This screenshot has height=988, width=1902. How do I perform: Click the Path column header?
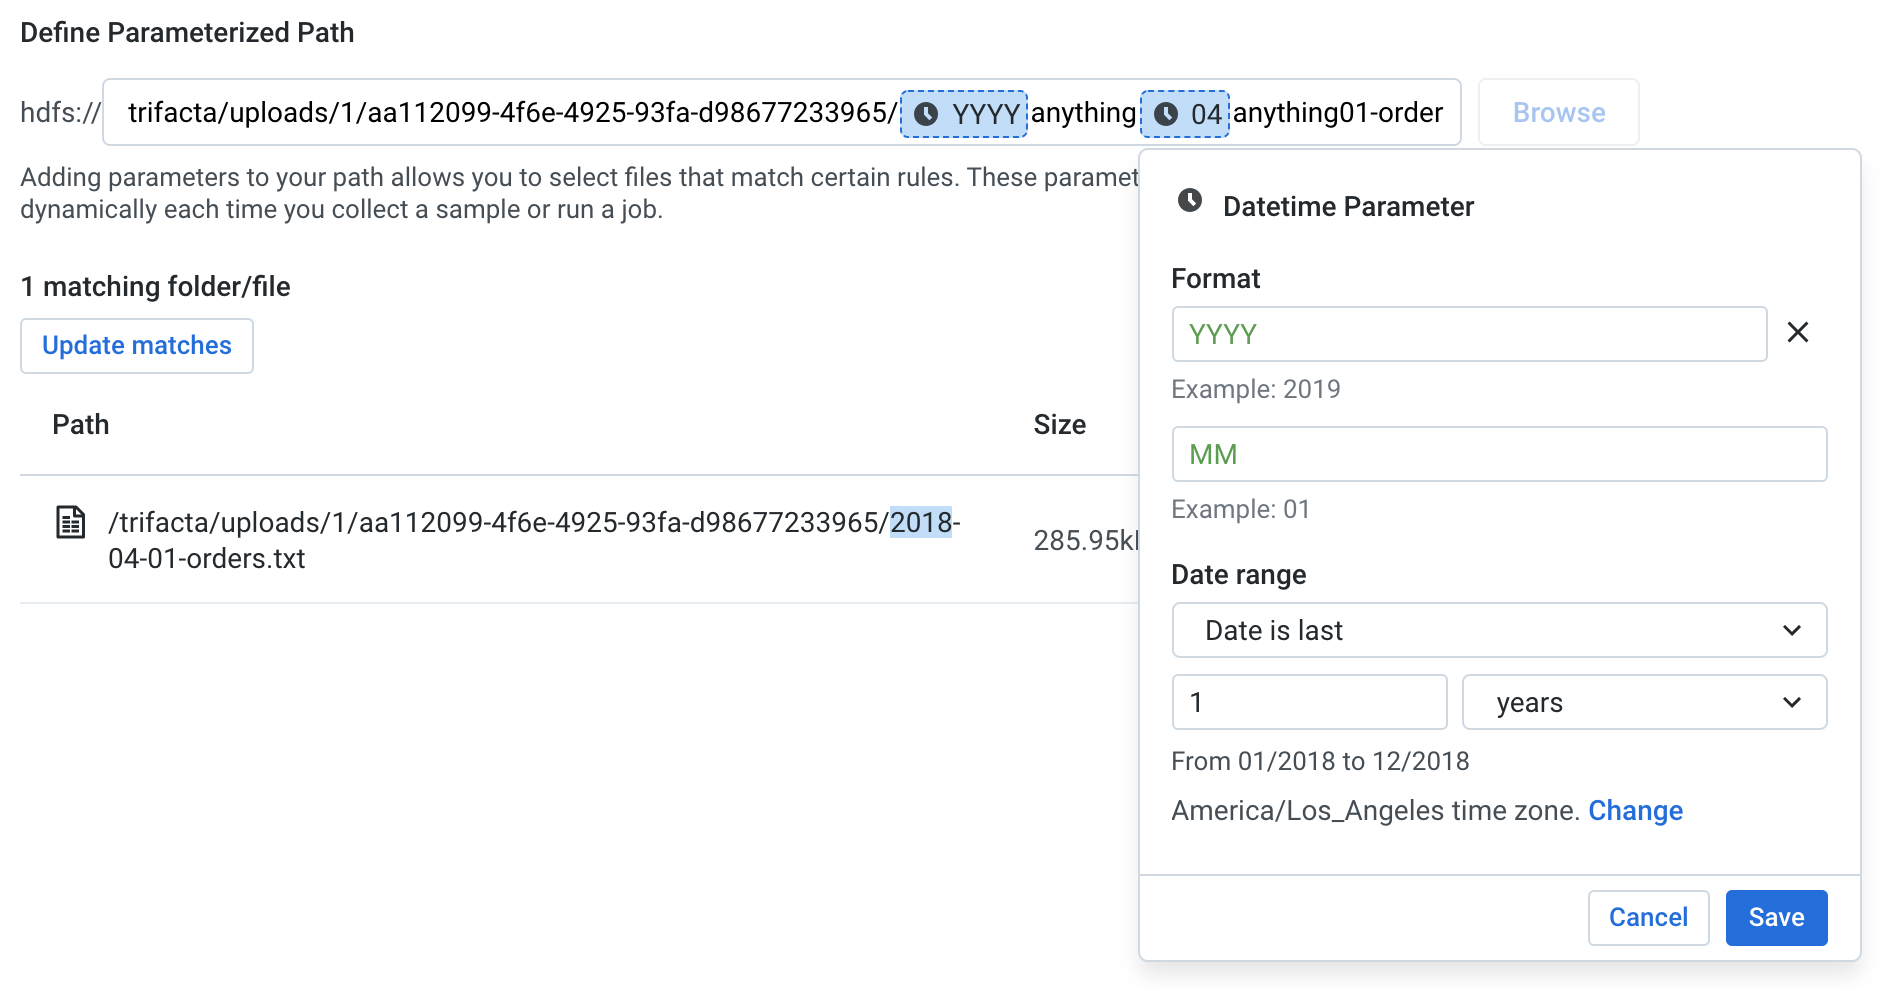tap(80, 424)
